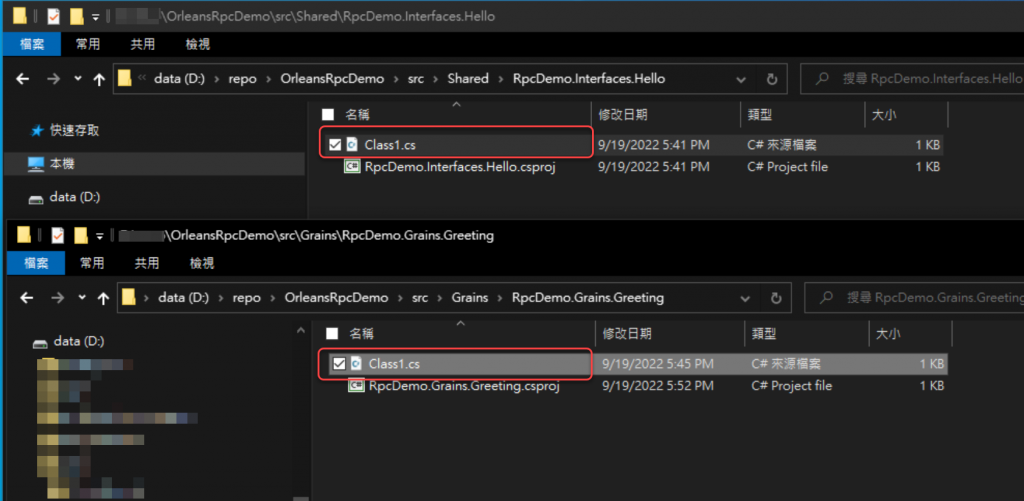This screenshot has height=501, width=1024.
Task: Click Shared breadcrumb in Interfaces.Hello address bar
Action: pyautogui.click(x=468, y=79)
